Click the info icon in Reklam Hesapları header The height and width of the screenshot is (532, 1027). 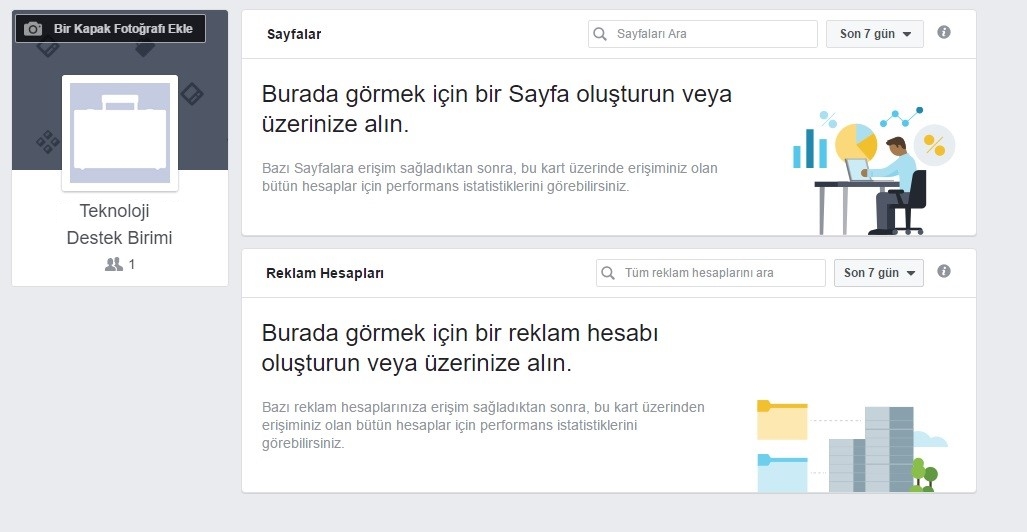tap(944, 271)
